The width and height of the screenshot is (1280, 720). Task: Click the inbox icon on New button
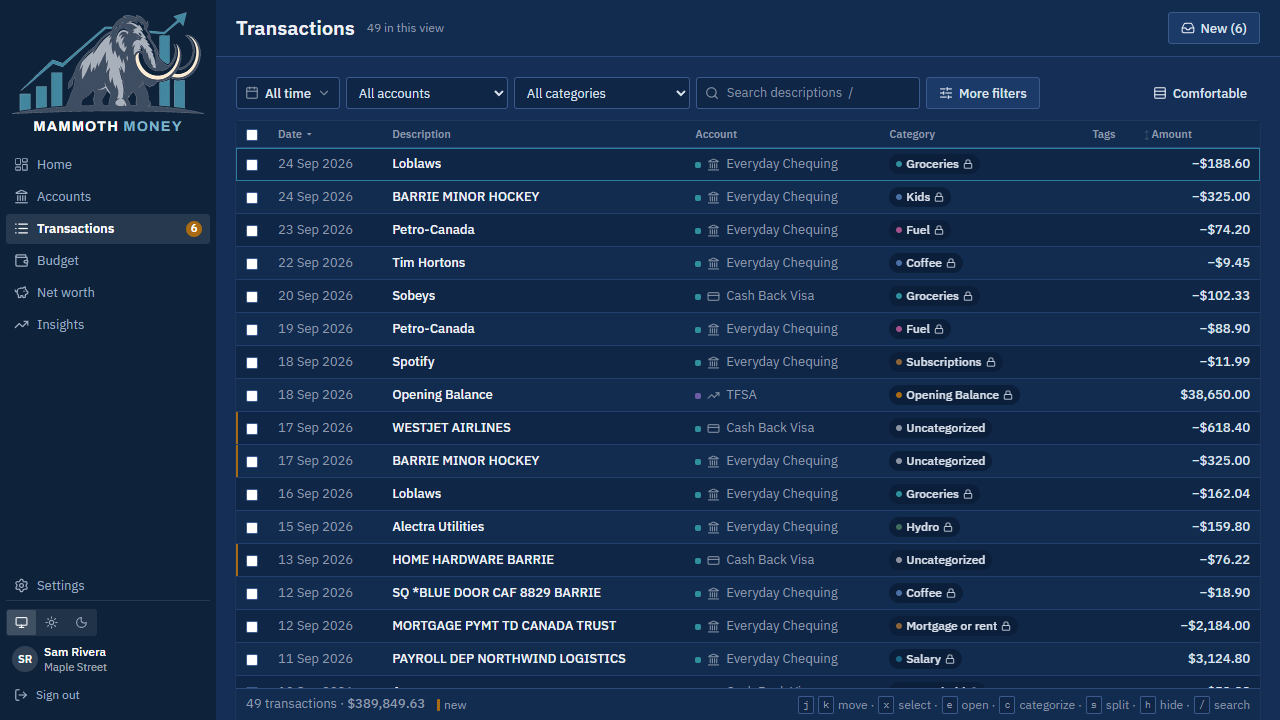[1188, 28]
